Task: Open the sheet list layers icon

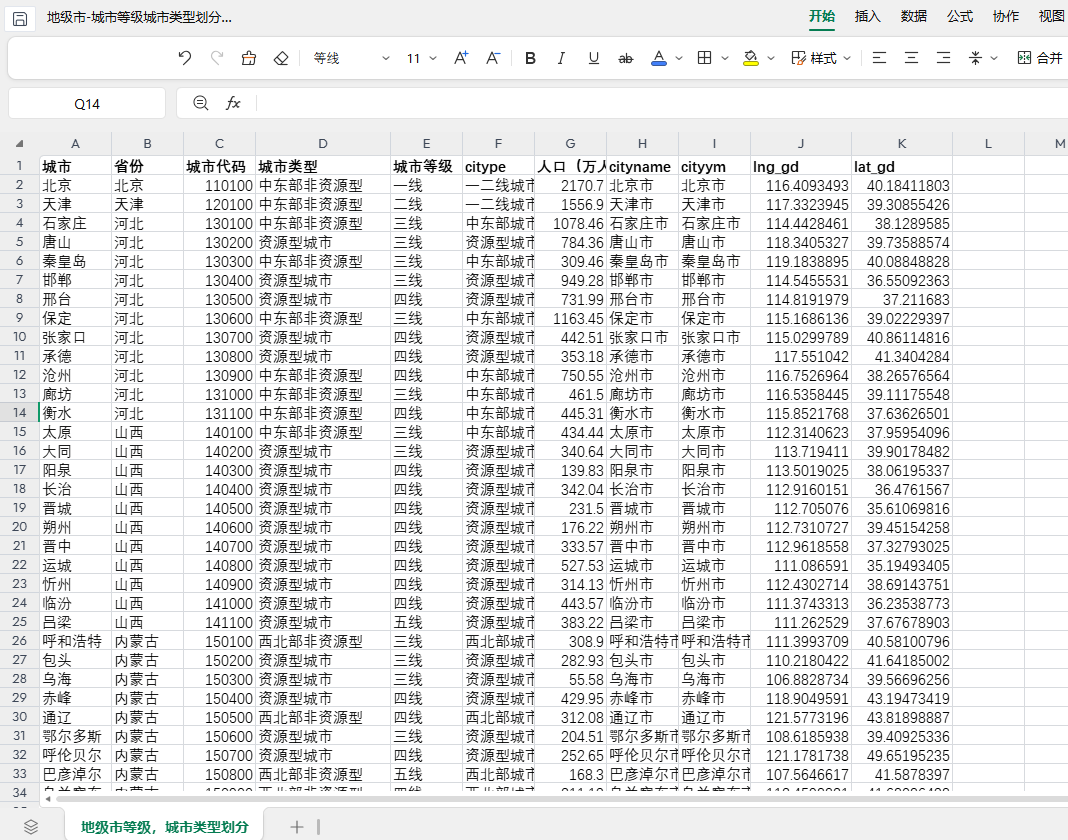Action: pos(31,826)
